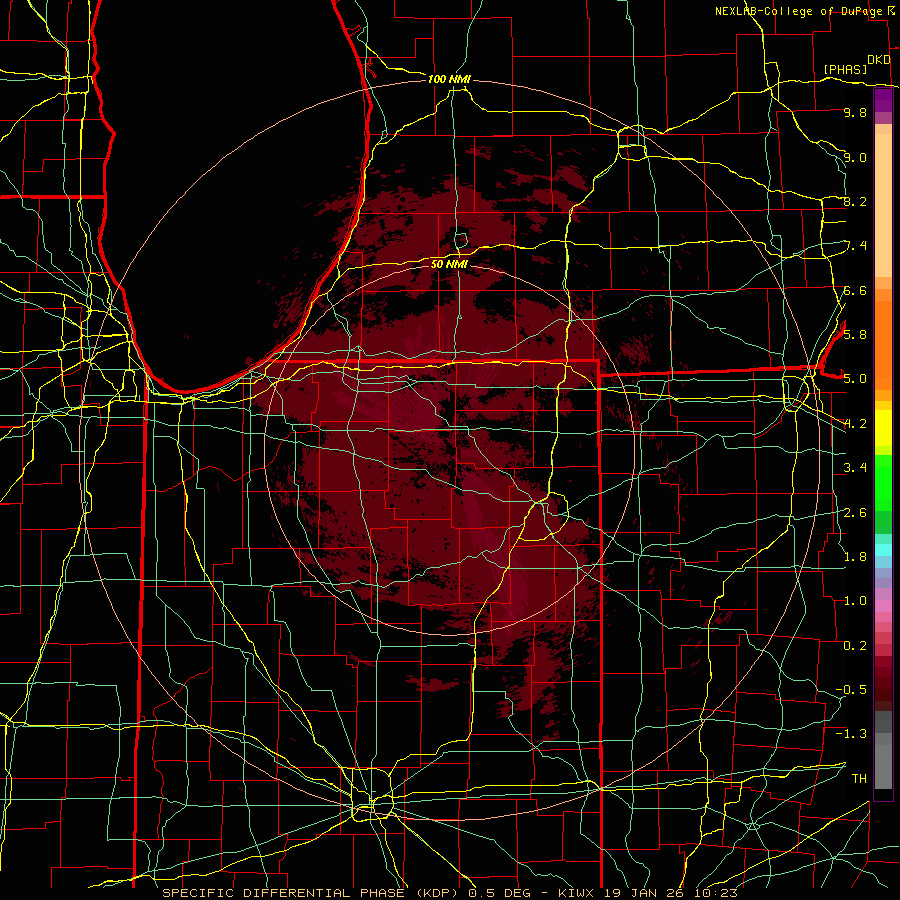Click the cyan segment of the color scale
The width and height of the screenshot is (900, 900).
pos(883,549)
